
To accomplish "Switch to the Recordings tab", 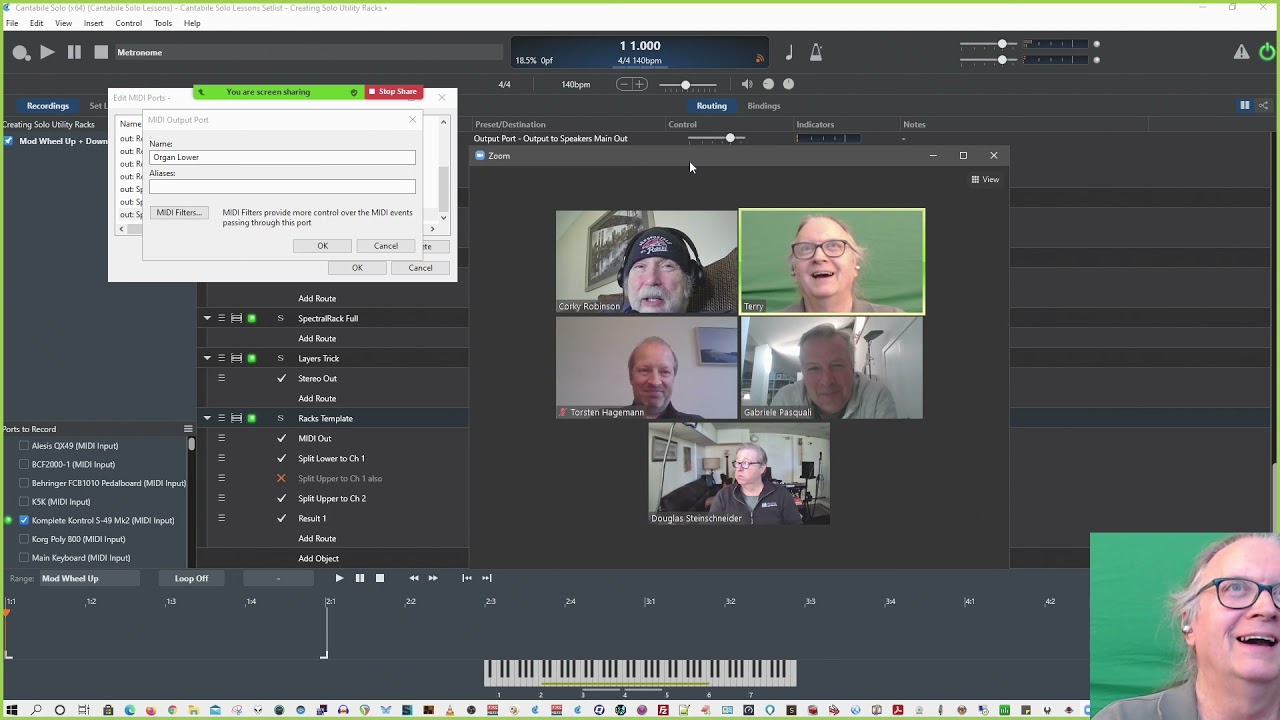I will tap(48, 106).
